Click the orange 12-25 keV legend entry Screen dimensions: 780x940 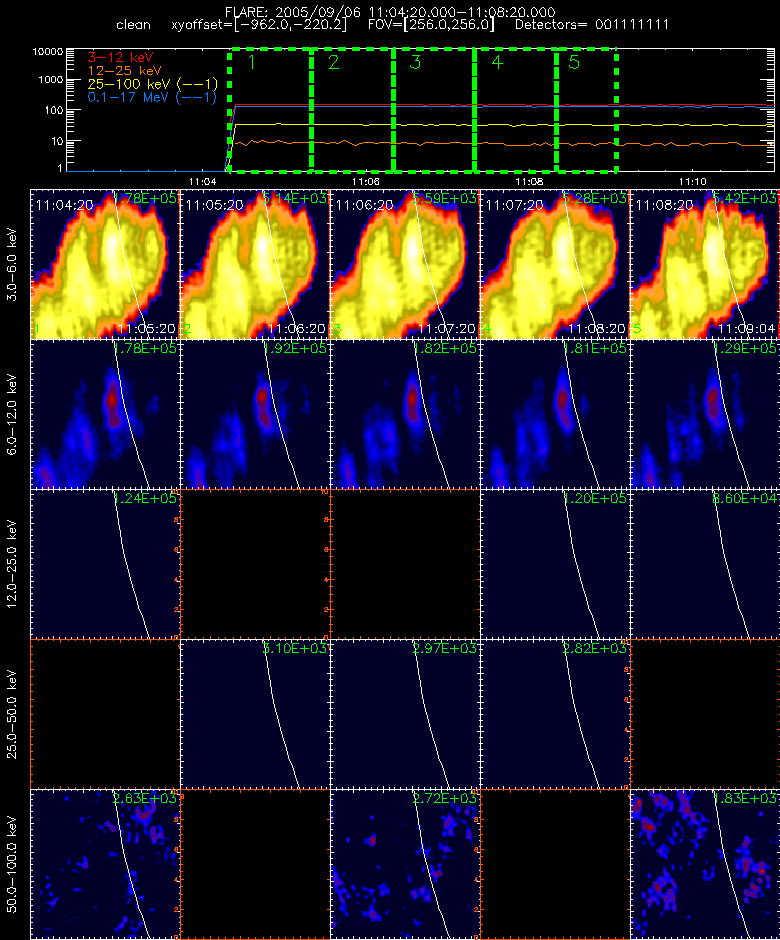(x=124, y=71)
